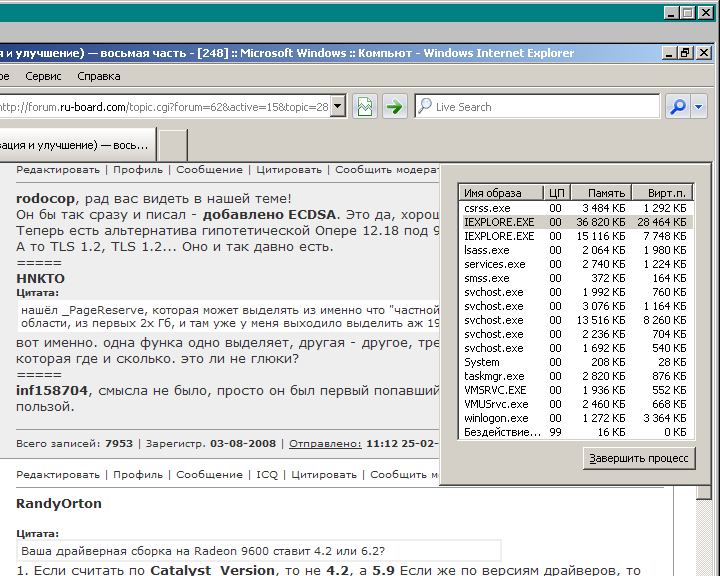Click RandyOrton post's Цитировать link
Image resolution: width=720 pixels, height=576 pixels.
[x=324, y=475]
